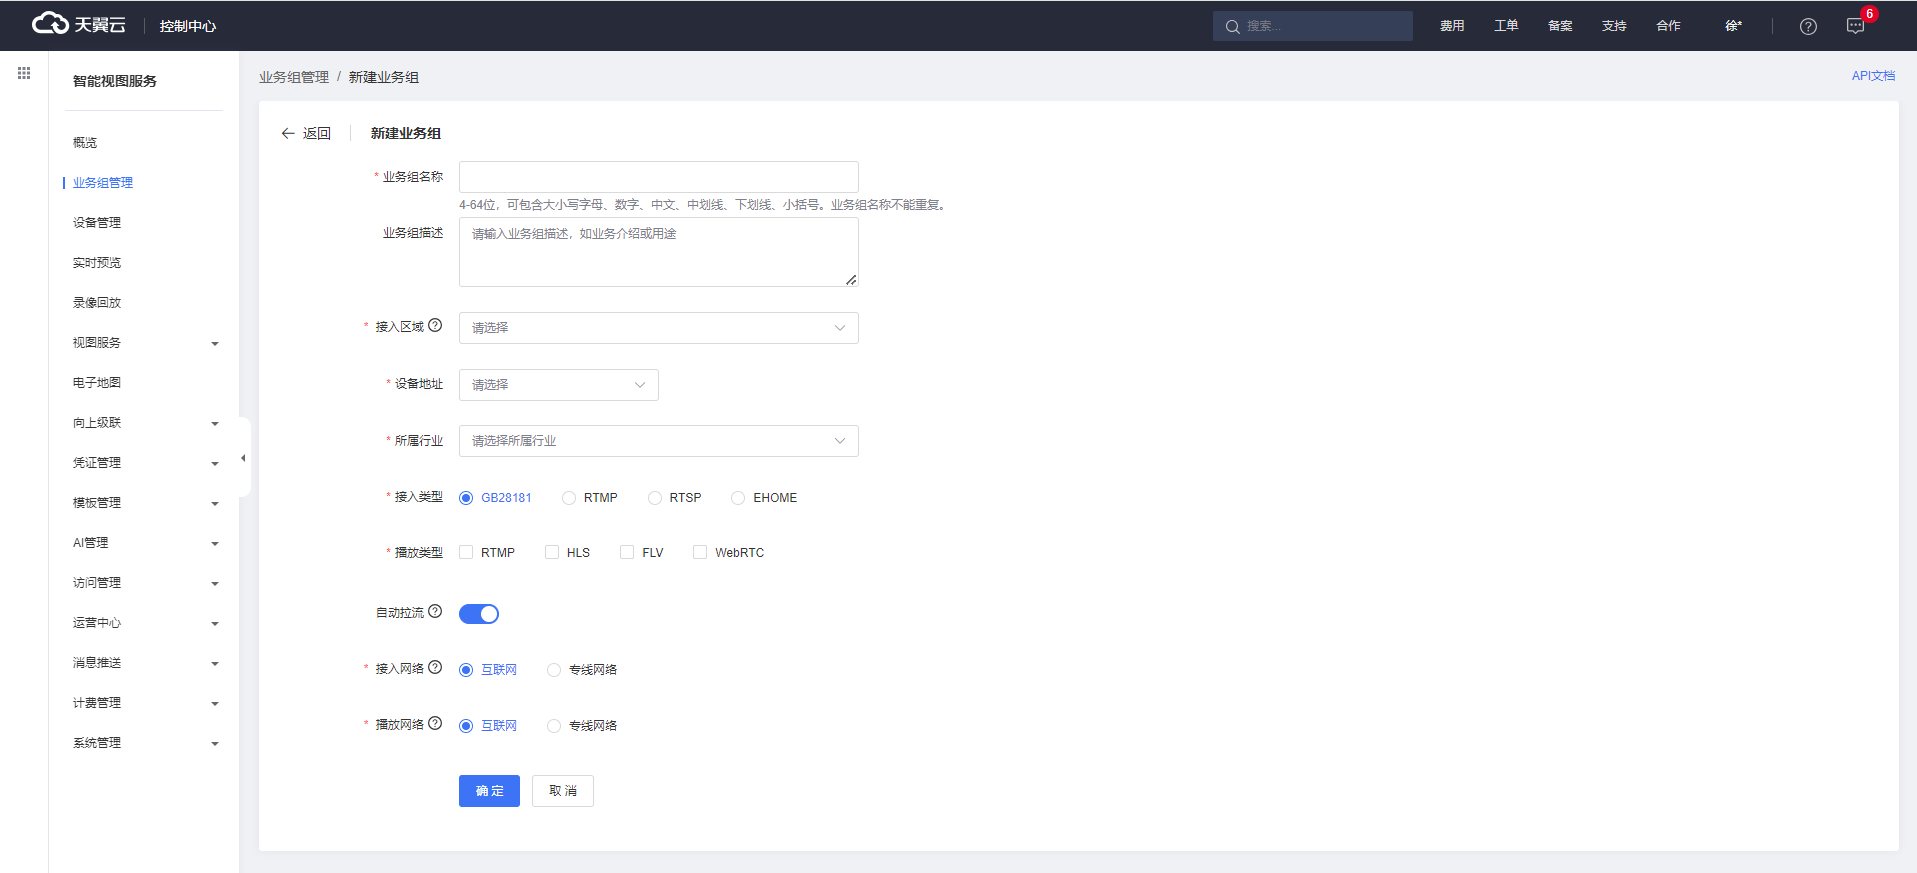Click the help icon next to 接入网络
Screen dimensions: 1917x873
point(435,667)
